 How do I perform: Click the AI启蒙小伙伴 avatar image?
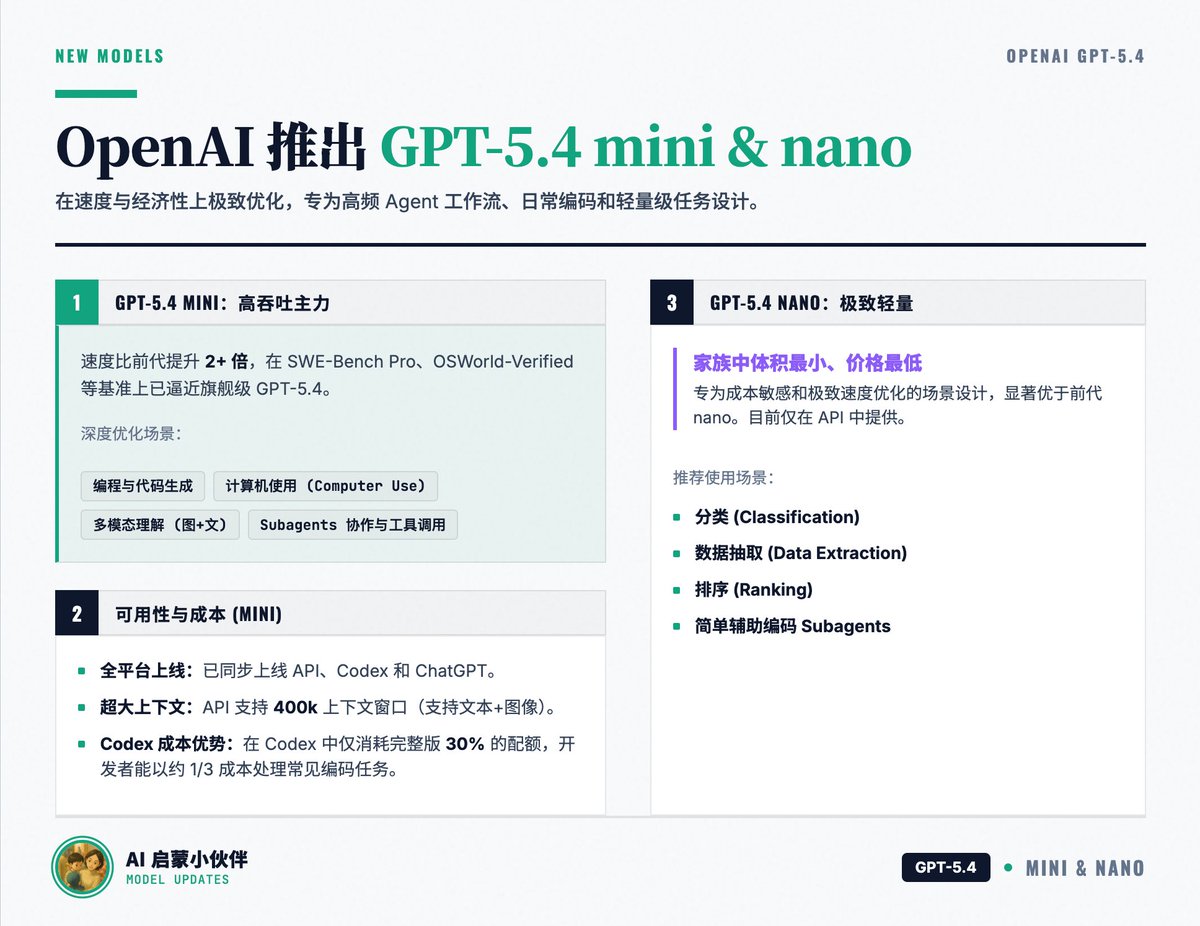tap(82, 867)
